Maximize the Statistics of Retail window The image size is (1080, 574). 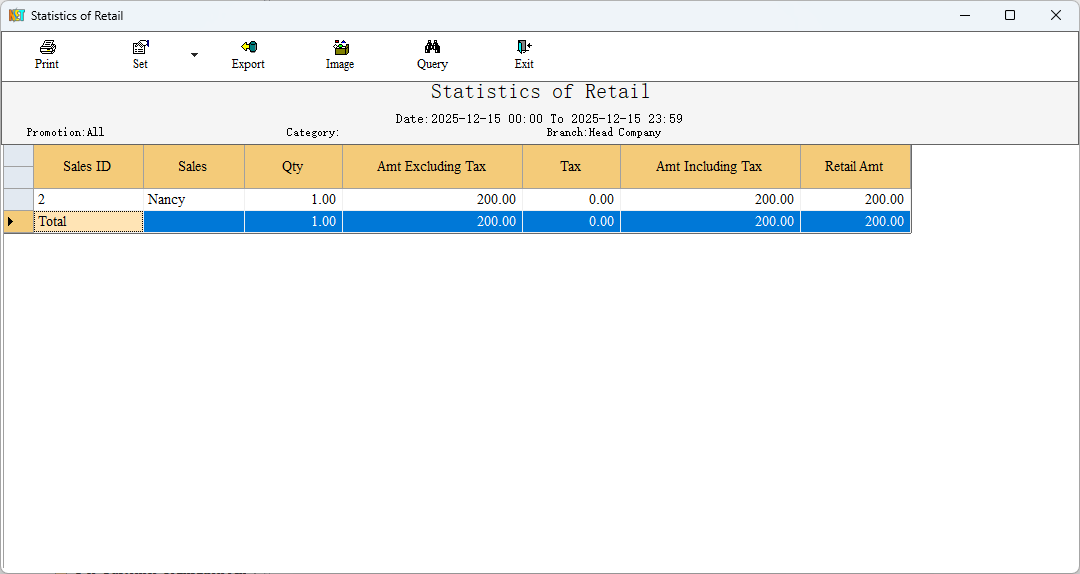click(1010, 16)
